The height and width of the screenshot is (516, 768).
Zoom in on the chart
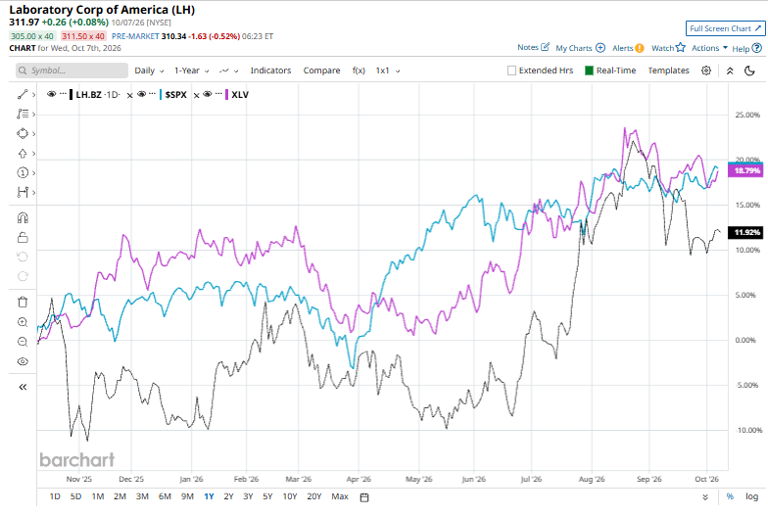pos(23,322)
